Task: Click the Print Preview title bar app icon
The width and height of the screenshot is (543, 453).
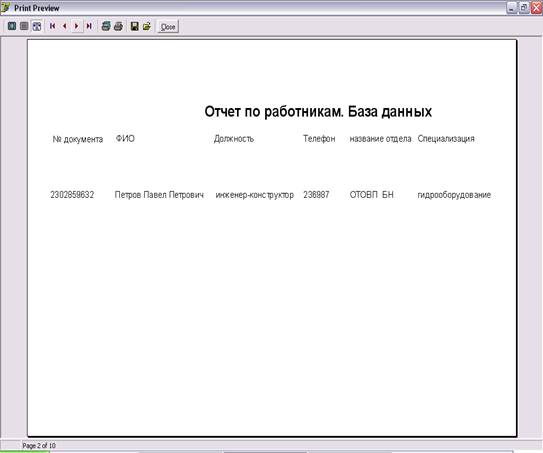Action: pos(6,7)
